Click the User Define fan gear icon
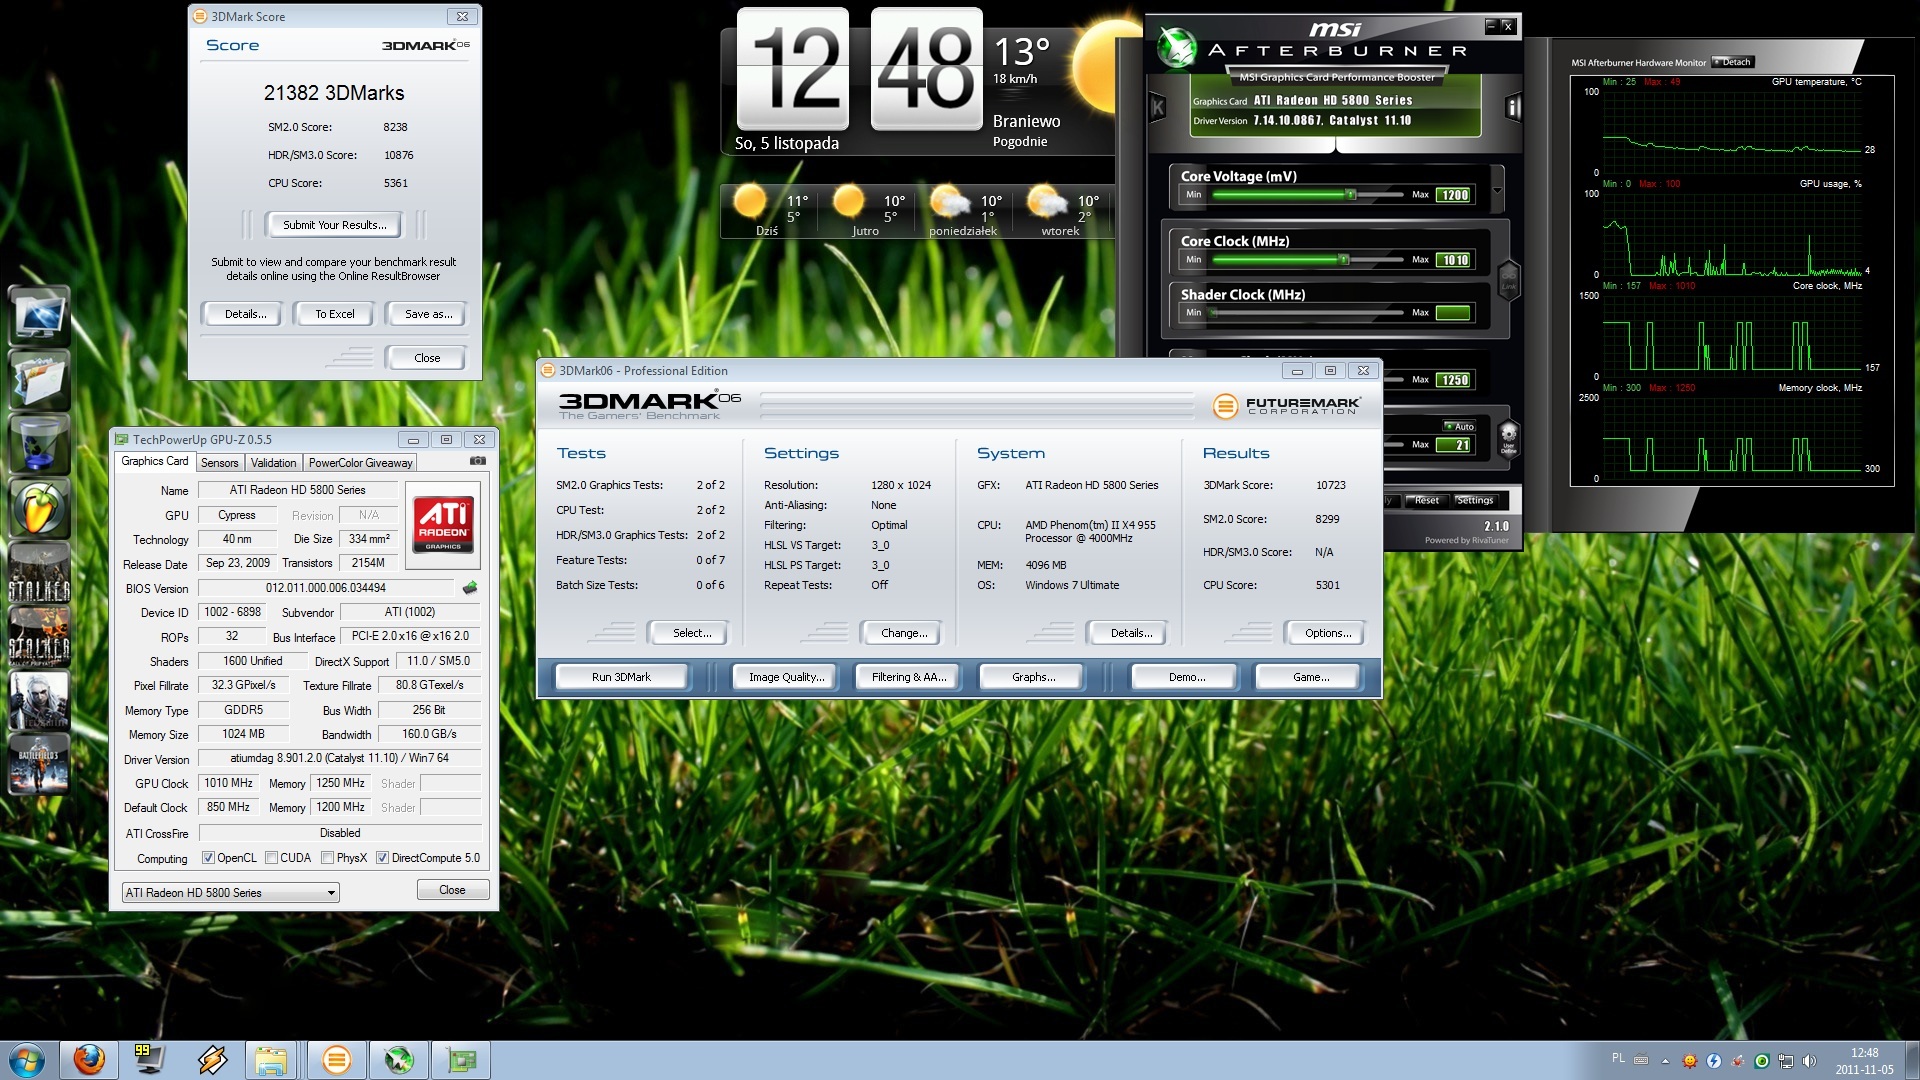The image size is (1920, 1080). tap(1508, 436)
